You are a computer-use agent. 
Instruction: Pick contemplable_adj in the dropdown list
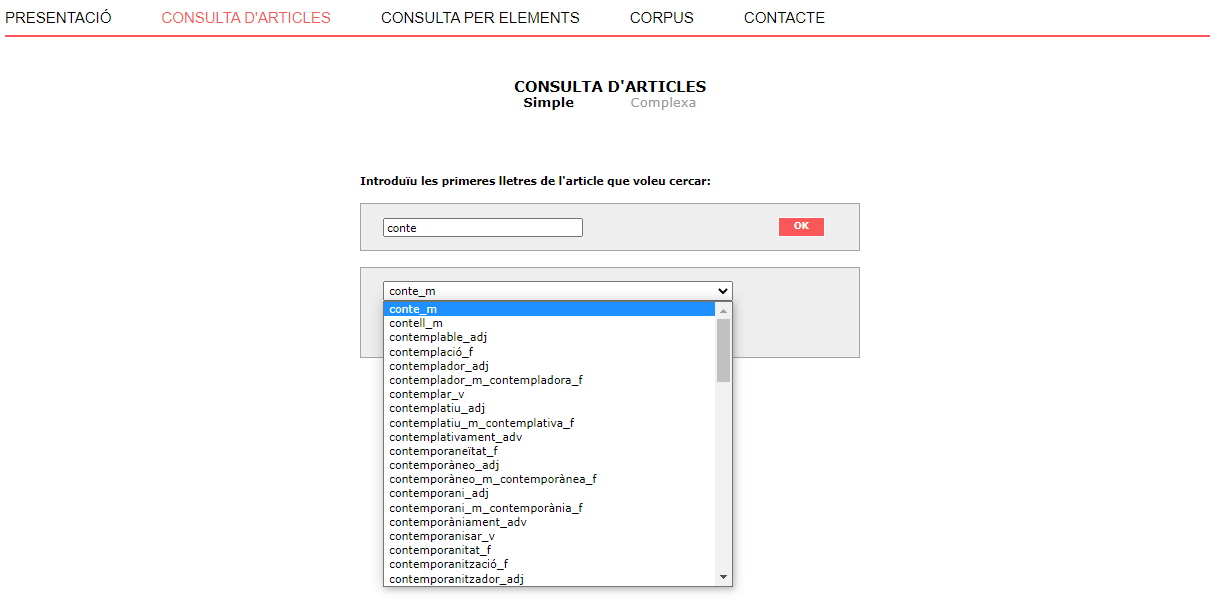tap(438, 337)
